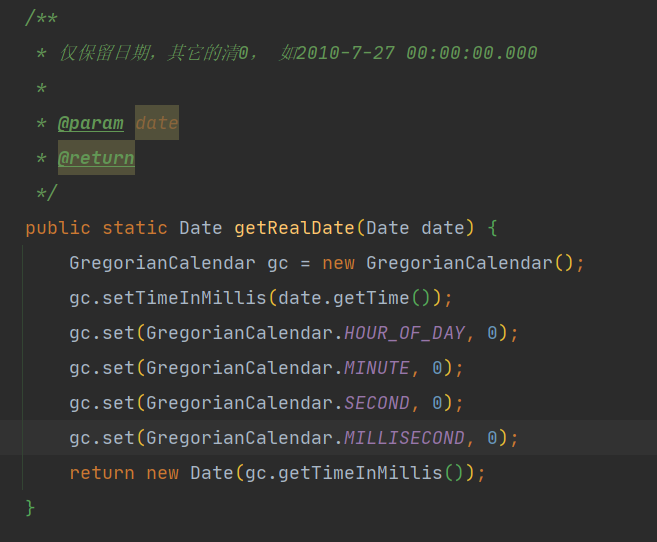The width and height of the screenshot is (657, 542).
Task: Click the getRealDate method name
Action: [x=294, y=228]
